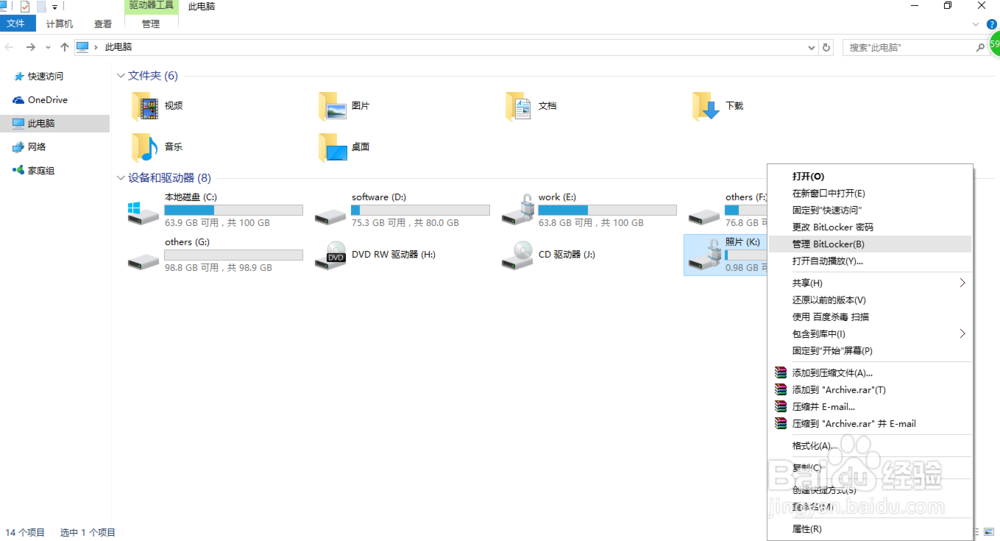Collapse the 文件夹 (6) group

pyautogui.click(x=121, y=76)
